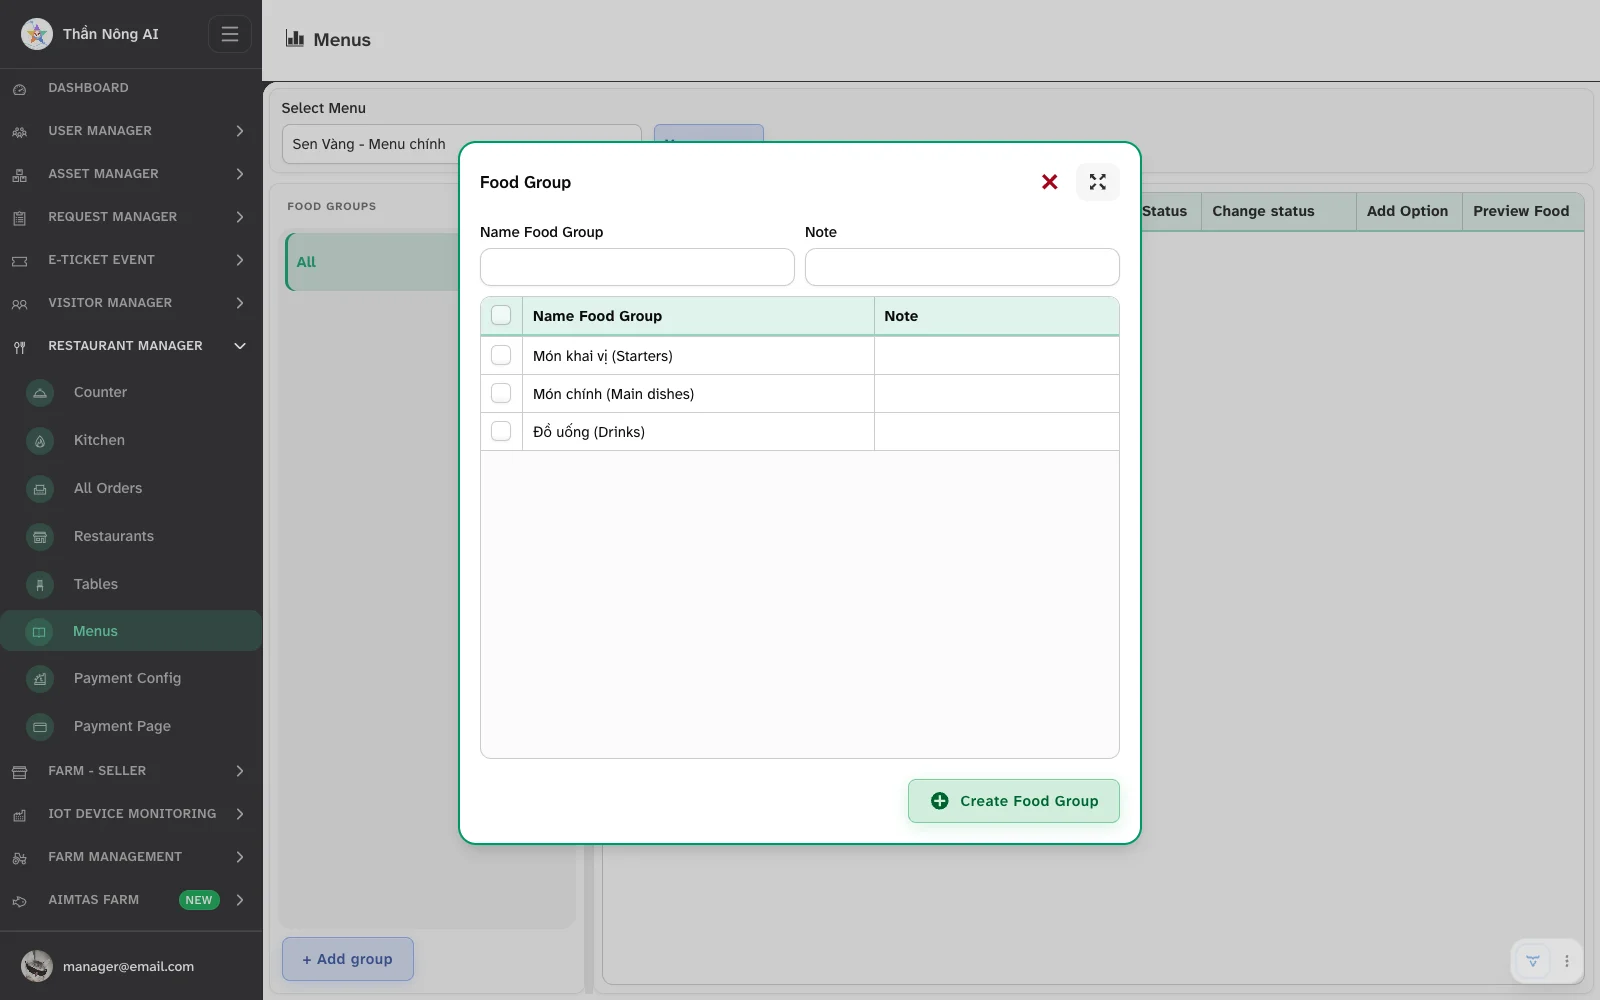The image size is (1600, 1000).
Task: Click the Farm Management tractor icon
Action: point(19,858)
